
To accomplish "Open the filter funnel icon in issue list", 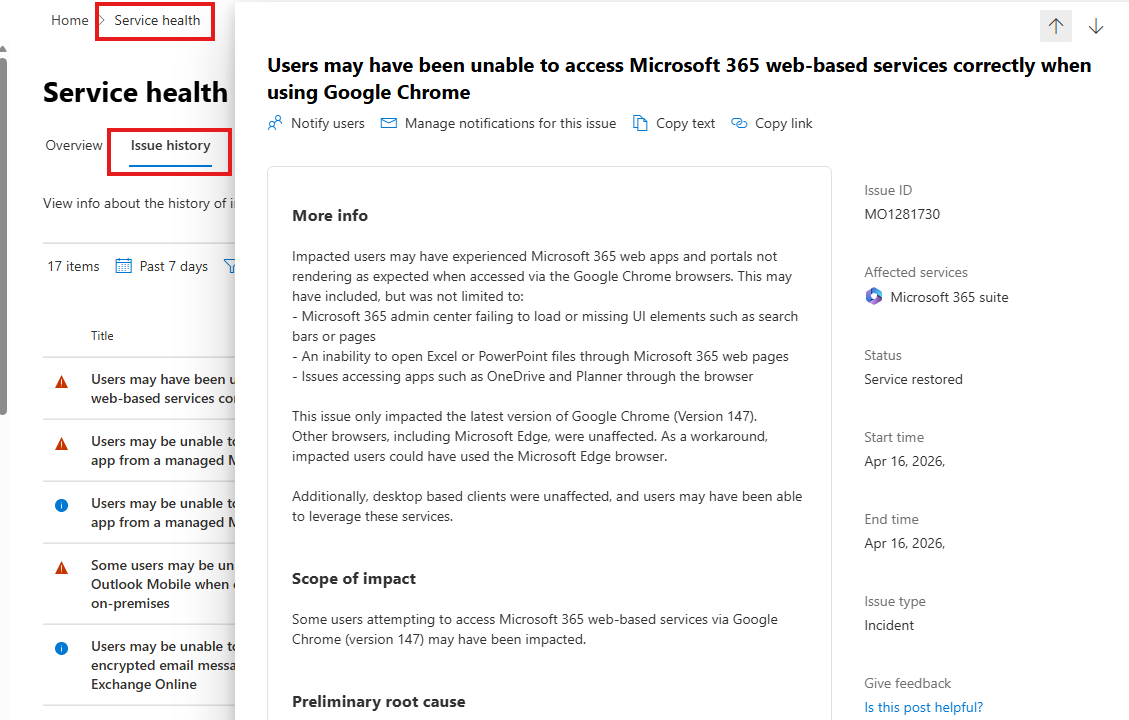I will (x=230, y=266).
